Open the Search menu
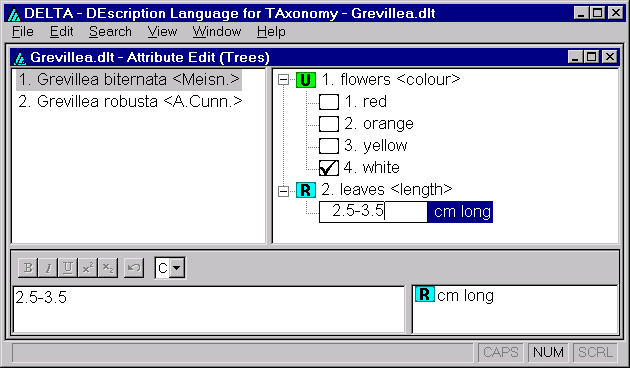The width and height of the screenshot is (630, 368). [x=110, y=31]
